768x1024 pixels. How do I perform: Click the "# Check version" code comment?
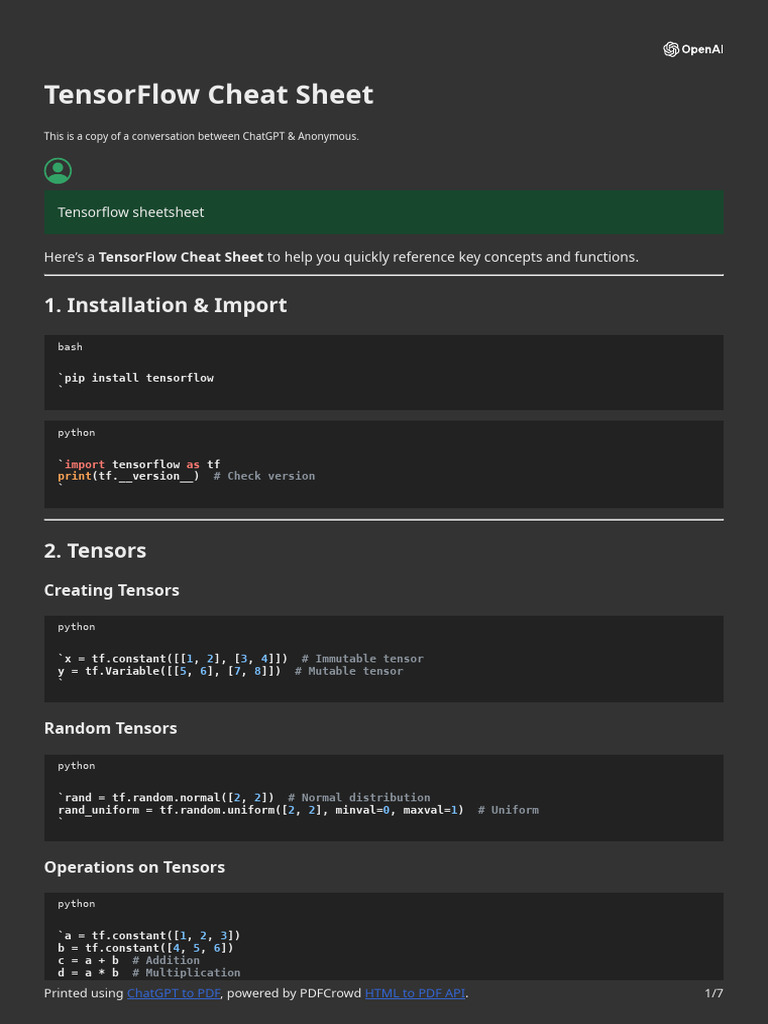click(264, 476)
